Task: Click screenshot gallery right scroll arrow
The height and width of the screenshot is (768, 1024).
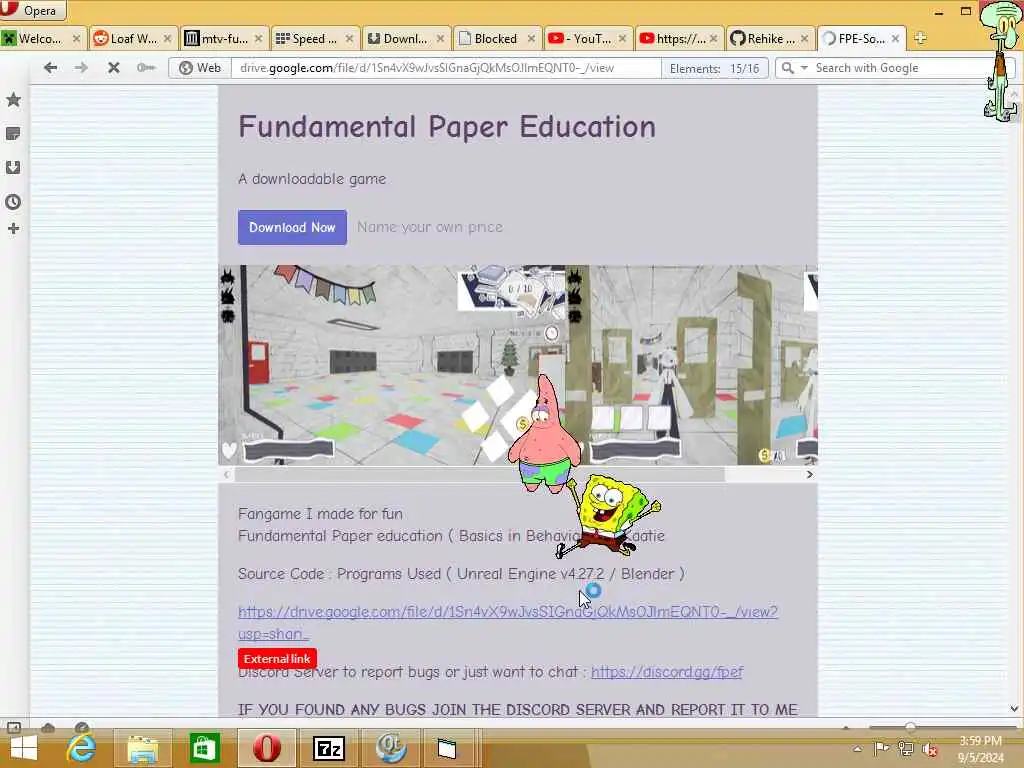Action: [x=809, y=474]
